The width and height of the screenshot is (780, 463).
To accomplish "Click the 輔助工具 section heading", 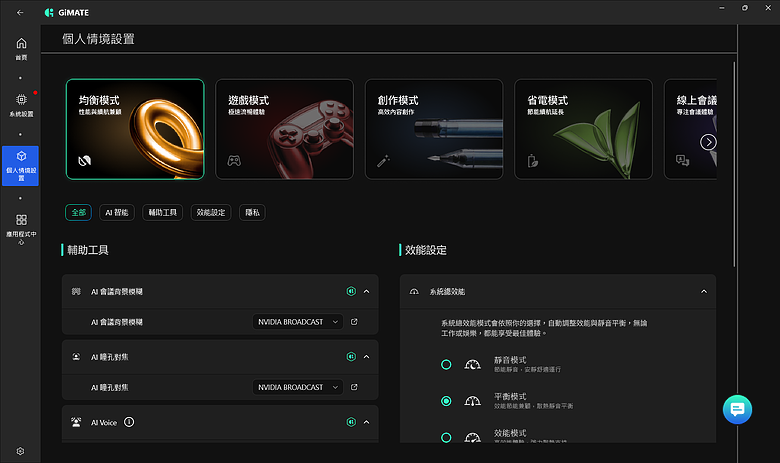I will point(88,250).
